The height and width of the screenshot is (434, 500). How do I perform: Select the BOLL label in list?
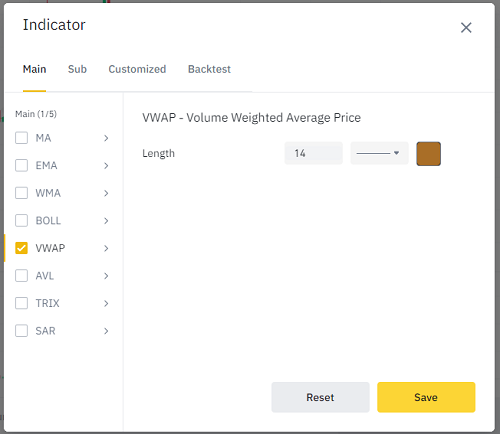click(x=48, y=221)
